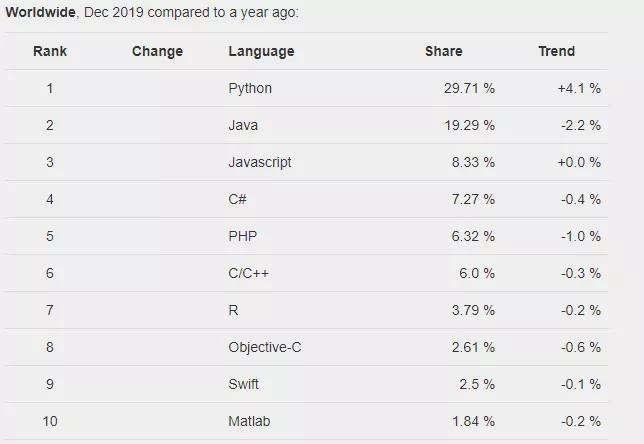Click the Matlab language entry
The height and width of the screenshot is (444, 644).
(249, 421)
